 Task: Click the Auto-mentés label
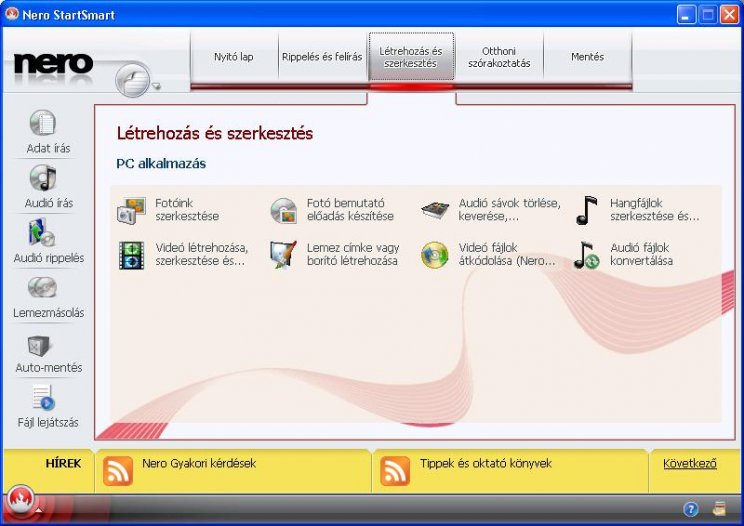(48, 368)
